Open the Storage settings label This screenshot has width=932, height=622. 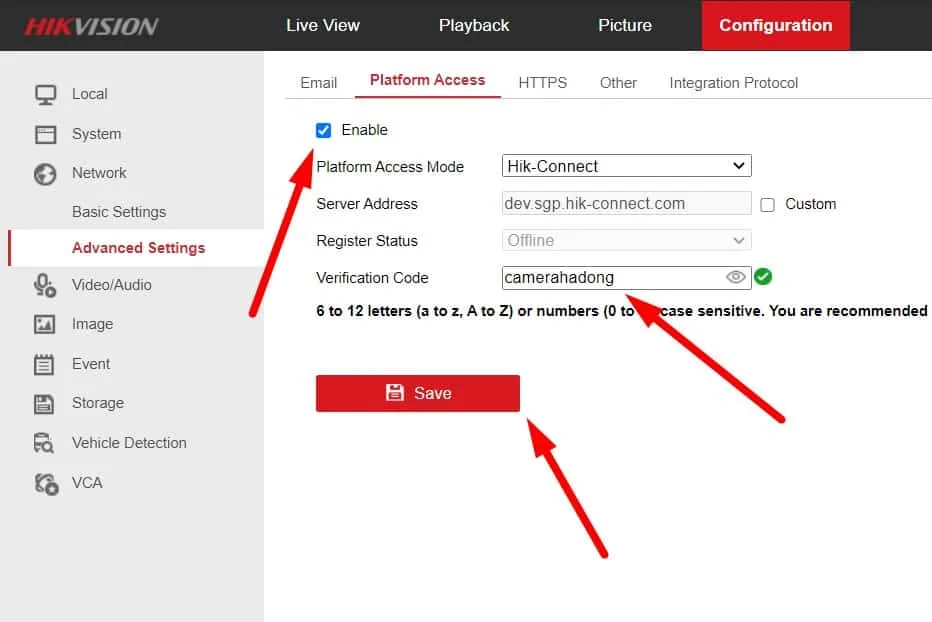click(x=98, y=403)
